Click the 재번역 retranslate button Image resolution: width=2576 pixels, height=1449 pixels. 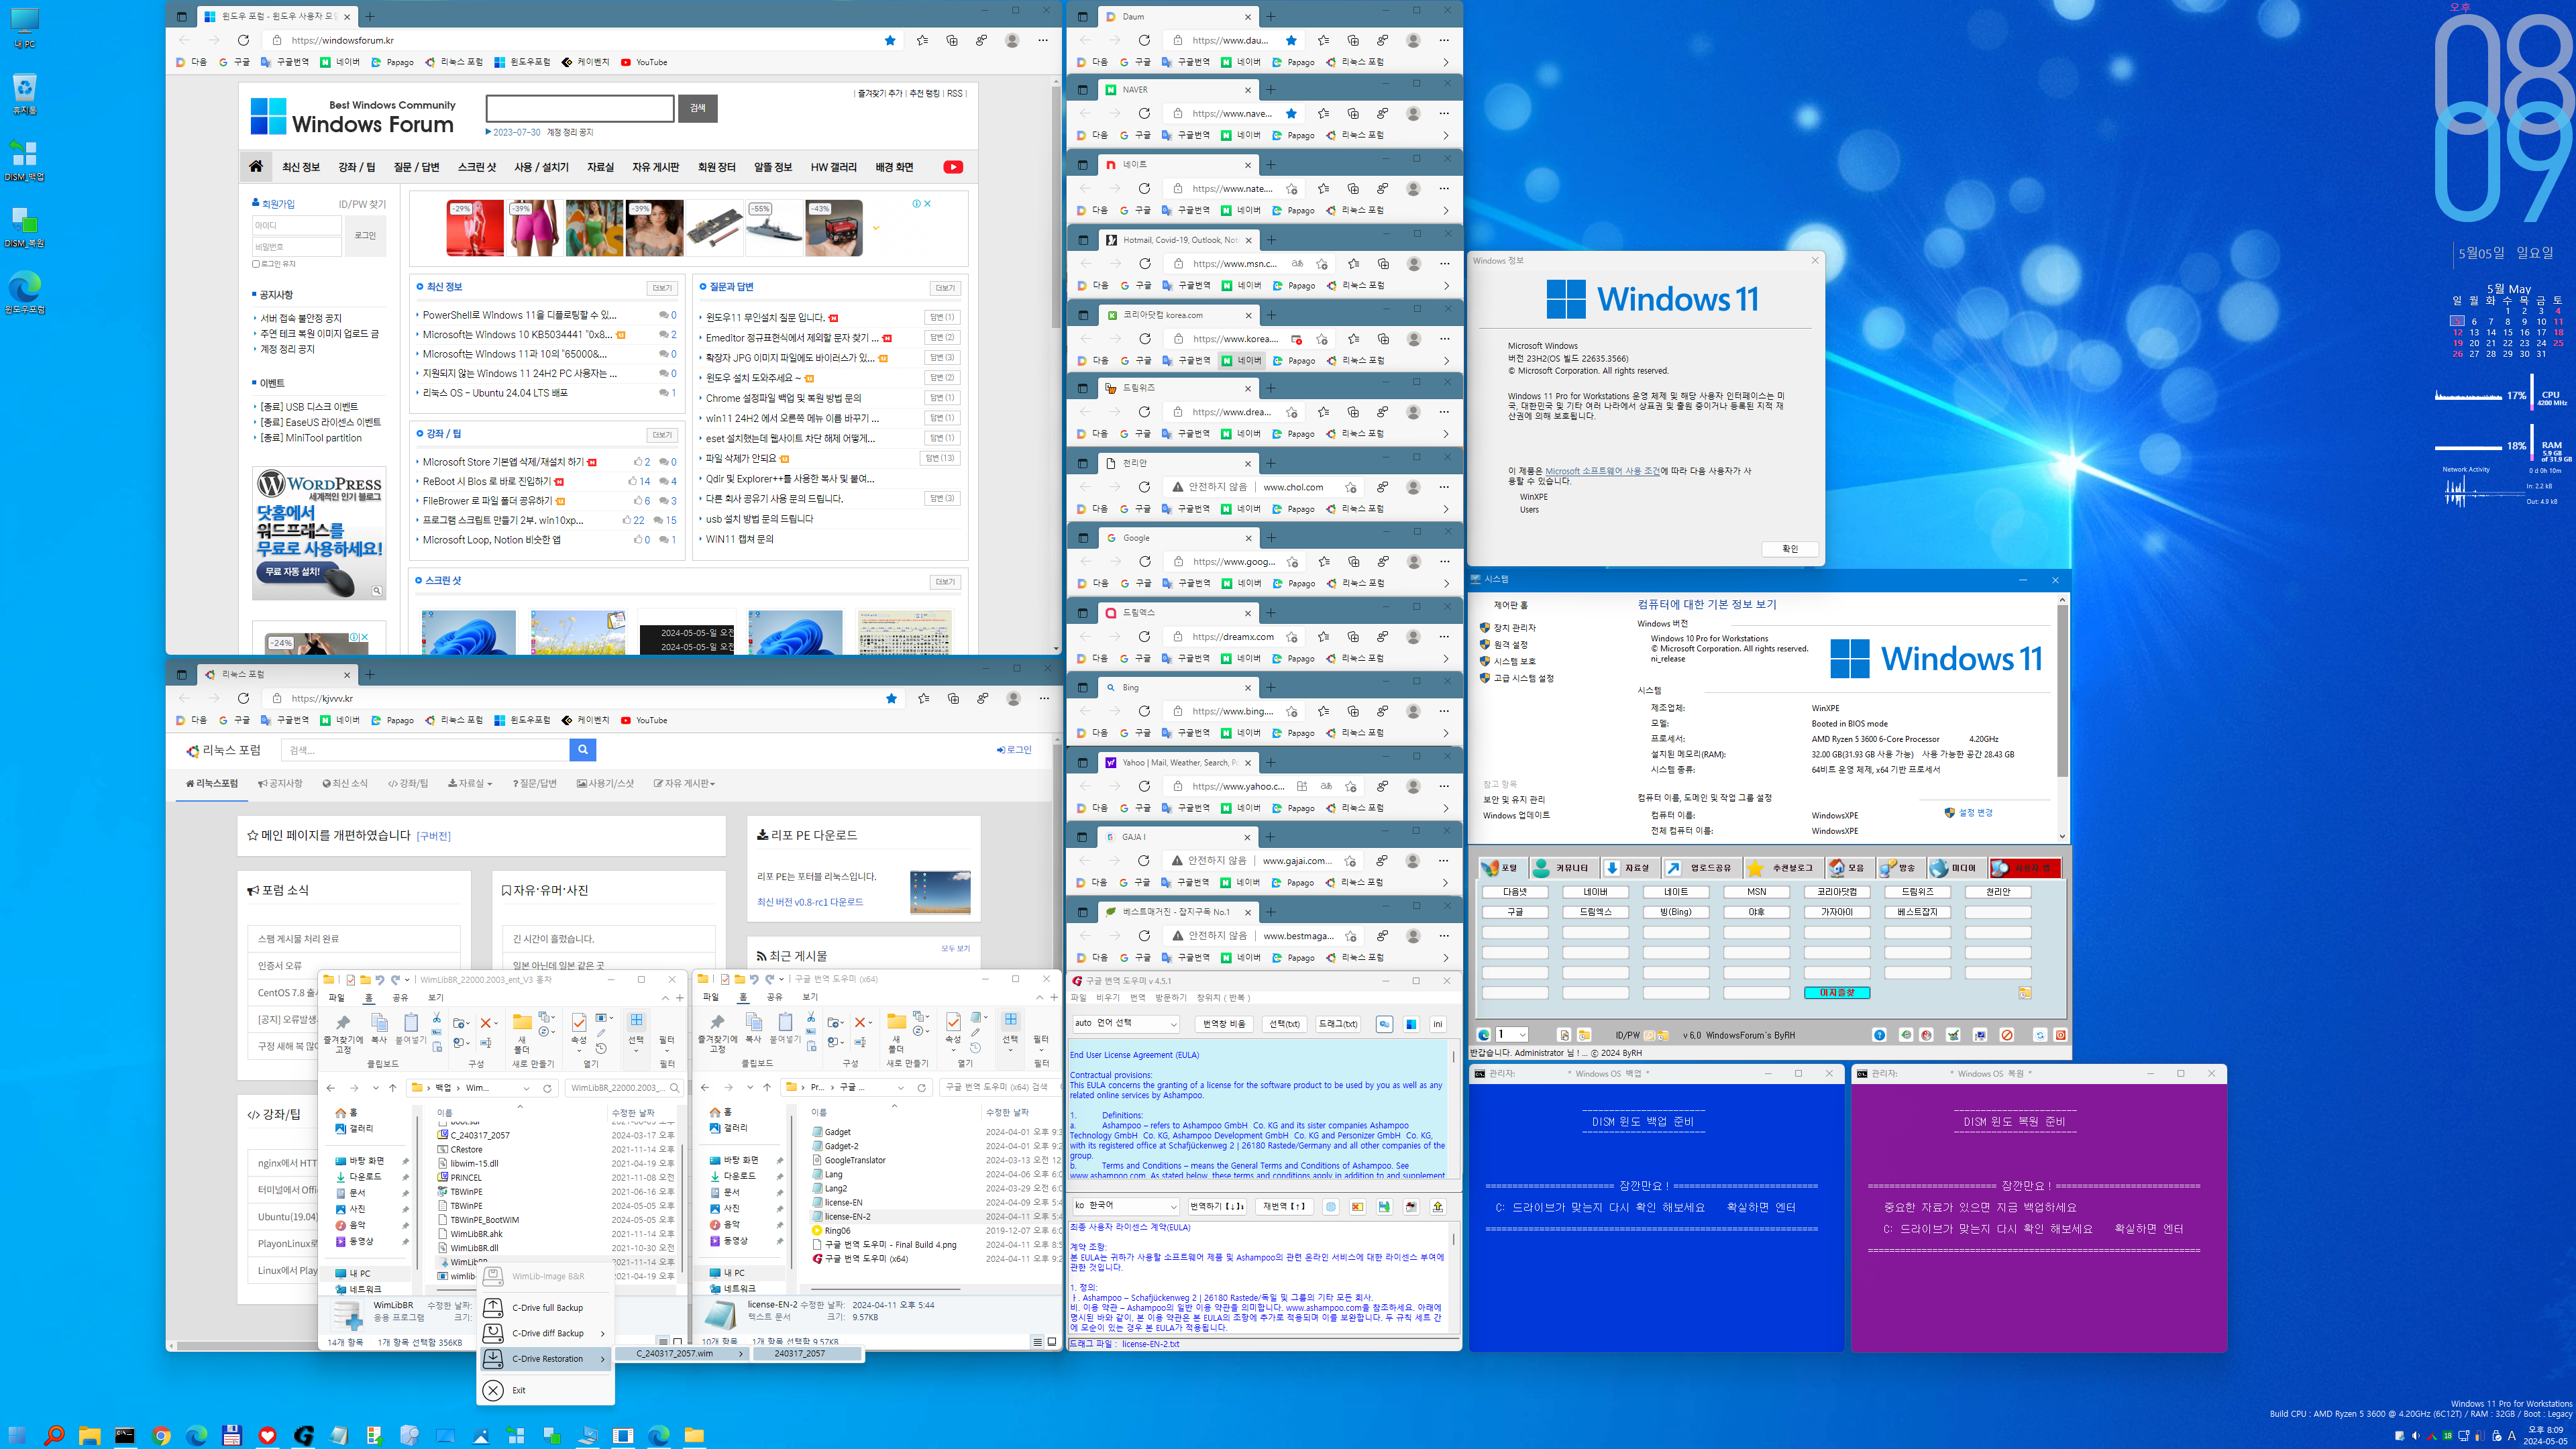point(1284,1206)
